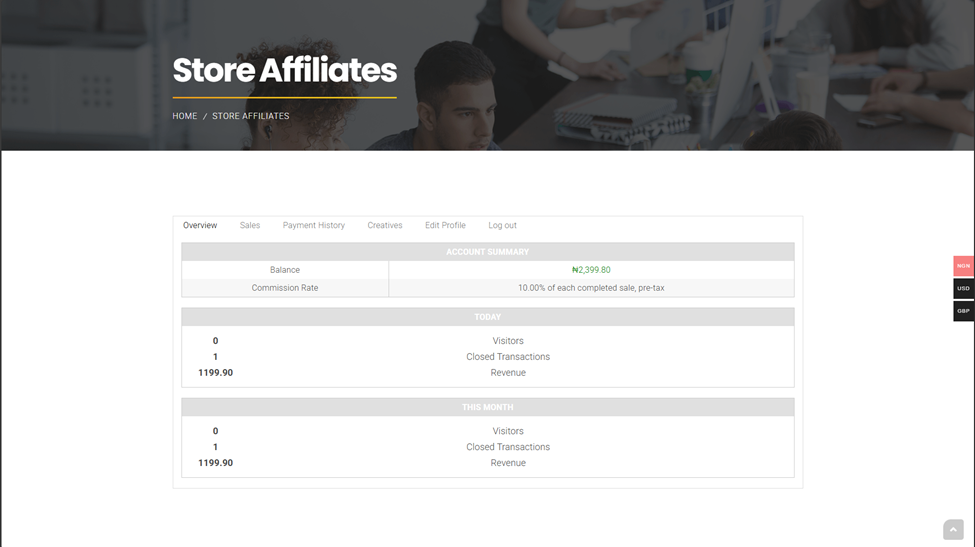Click the green ₦2,399.80 balance amount
Viewport: 975px width, 547px height.
click(591, 270)
